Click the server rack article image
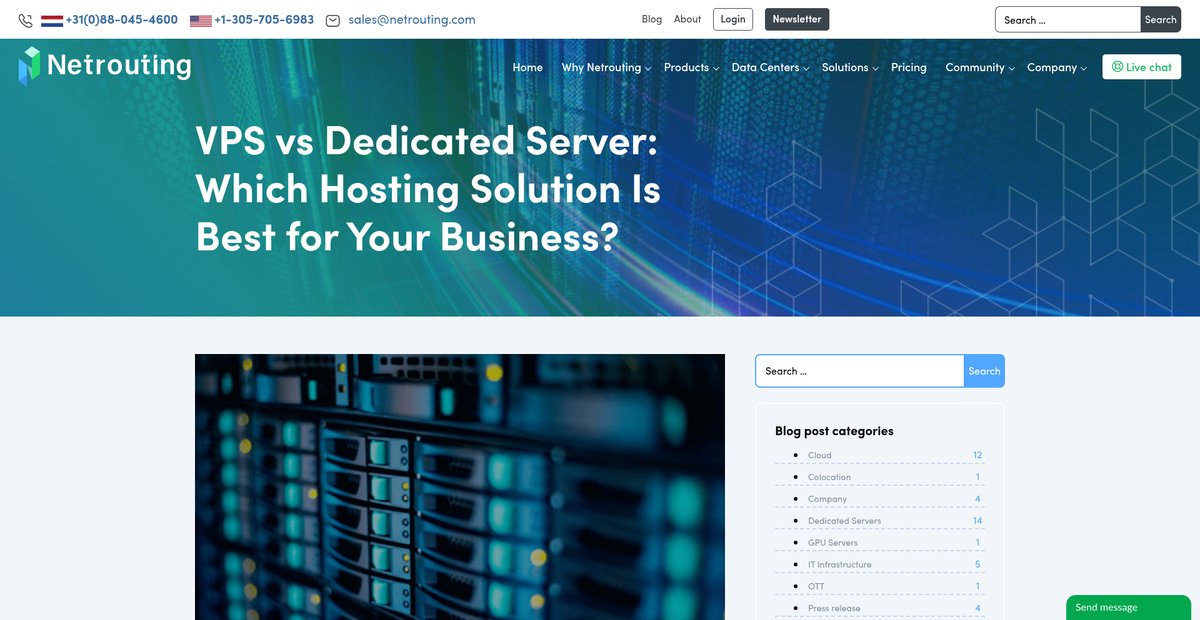This screenshot has width=1200, height=620. pos(460,487)
